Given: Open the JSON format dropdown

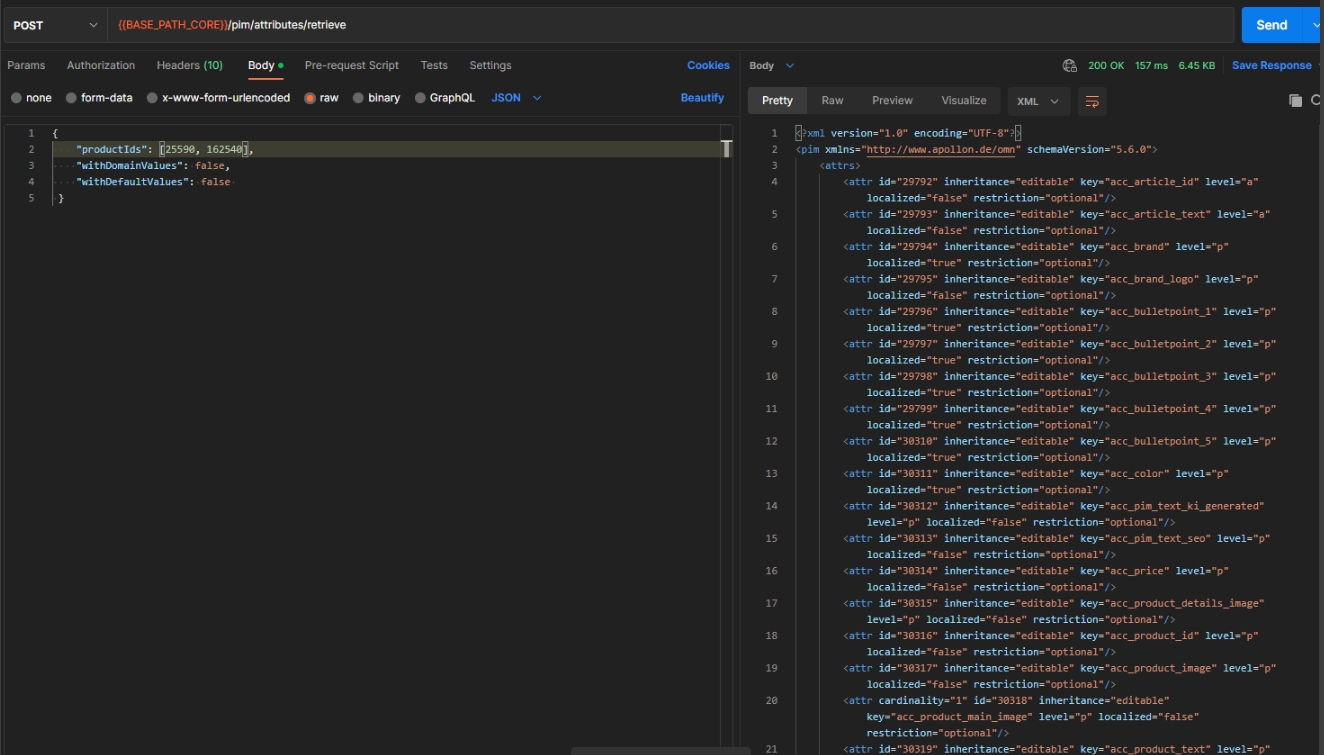Looking at the screenshot, I should click(x=516, y=98).
